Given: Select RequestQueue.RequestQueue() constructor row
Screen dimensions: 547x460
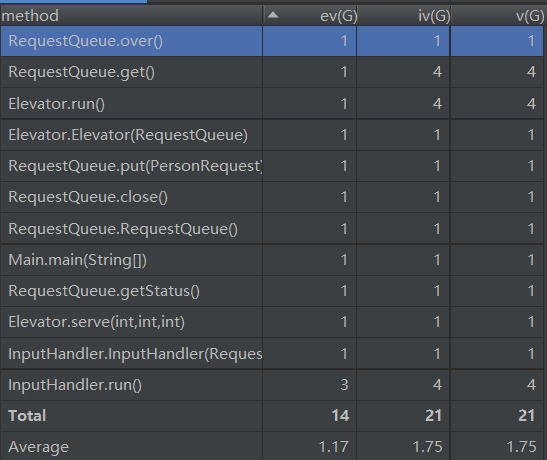Looking at the screenshot, I should [x=272, y=229].
